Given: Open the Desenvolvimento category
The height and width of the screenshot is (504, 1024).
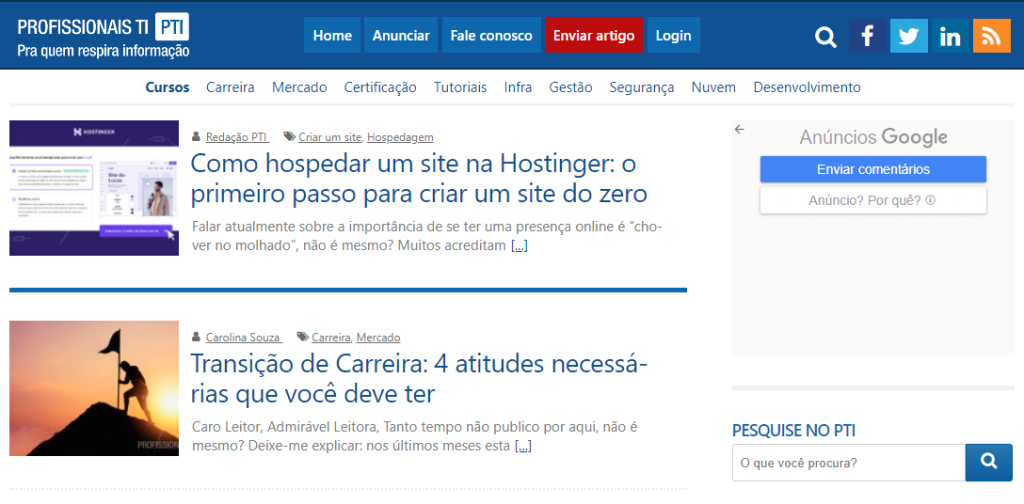Looking at the screenshot, I should click(807, 87).
